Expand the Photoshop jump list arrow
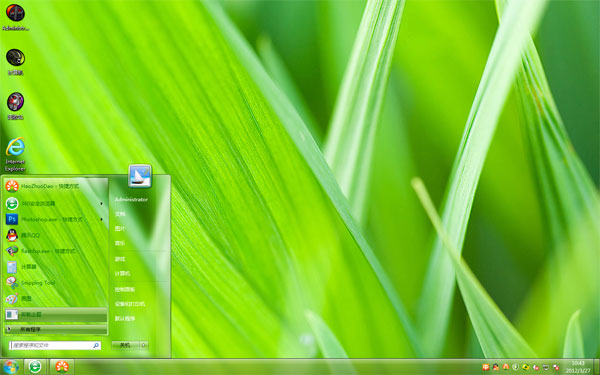The width and height of the screenshot is (600, 375). [102, 219]
